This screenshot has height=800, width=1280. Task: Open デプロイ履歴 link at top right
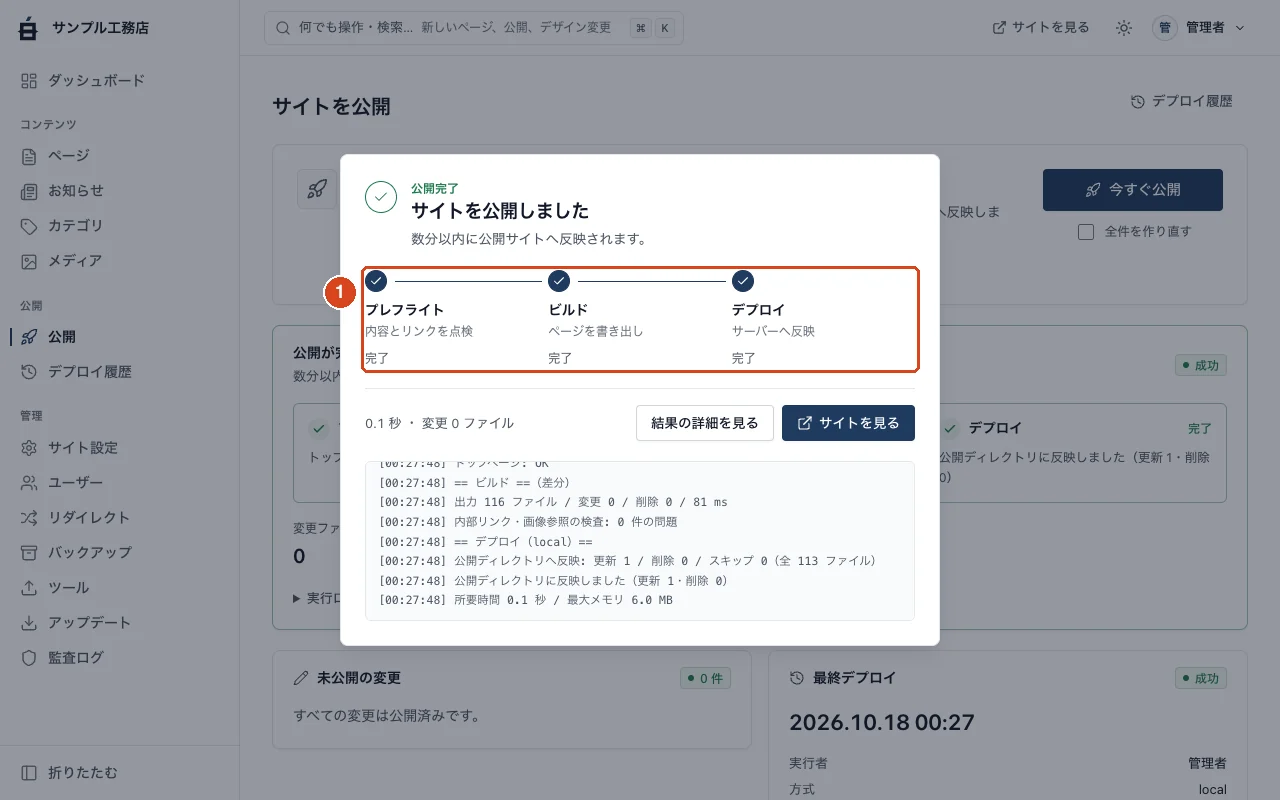(x=1182, y=101)
